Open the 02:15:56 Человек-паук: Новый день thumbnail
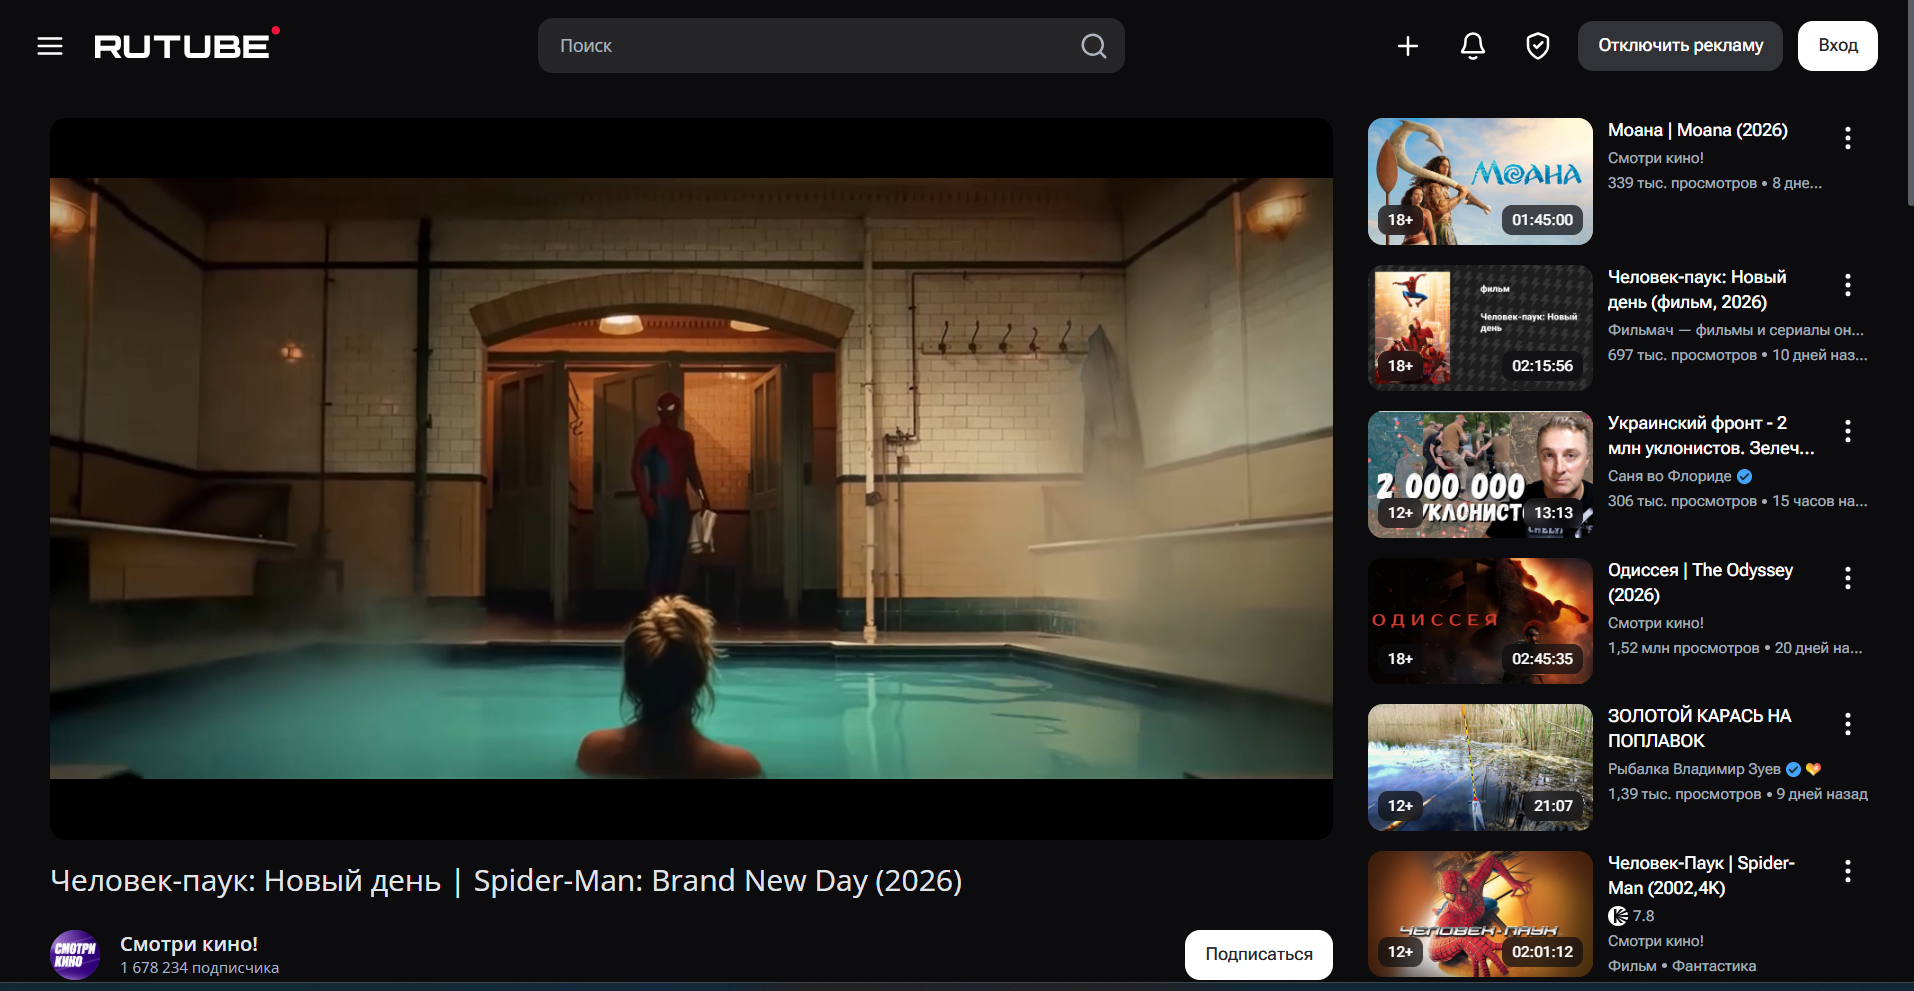Screen dimensions: 1914x991 click(1480, 328)
